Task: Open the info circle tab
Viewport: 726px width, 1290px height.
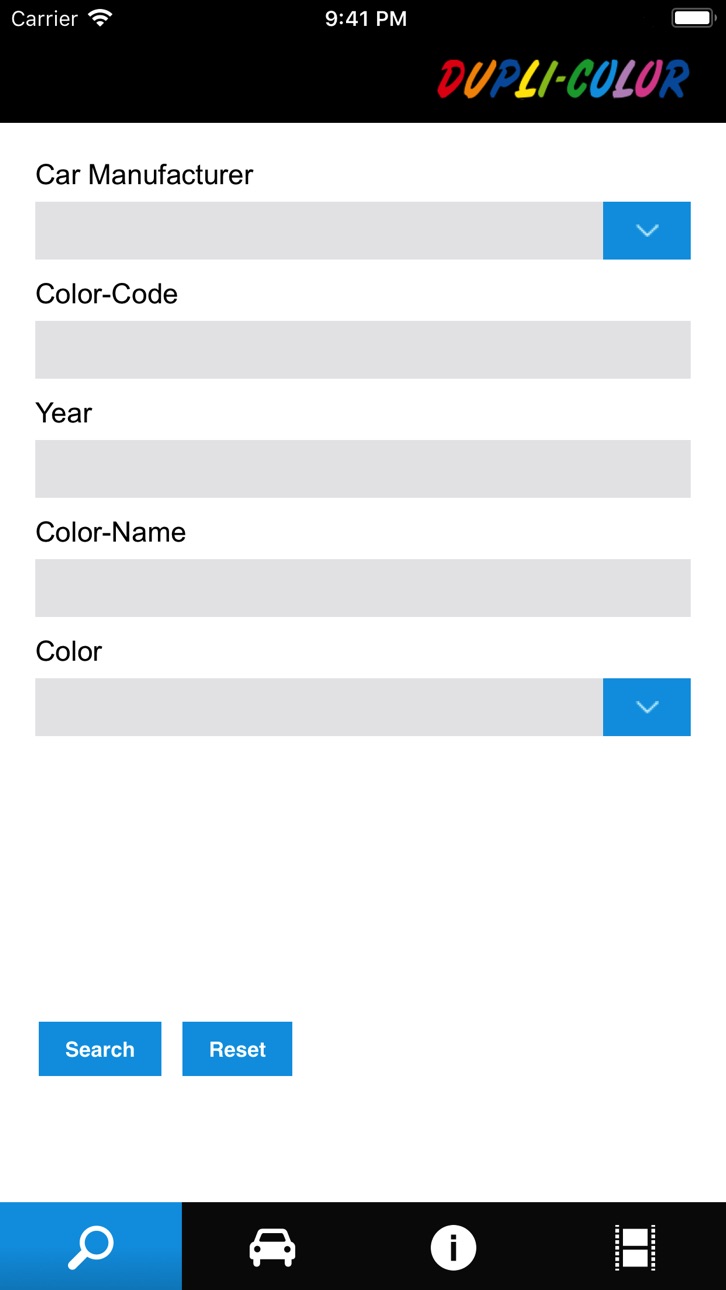Action: click(453, 1246)
